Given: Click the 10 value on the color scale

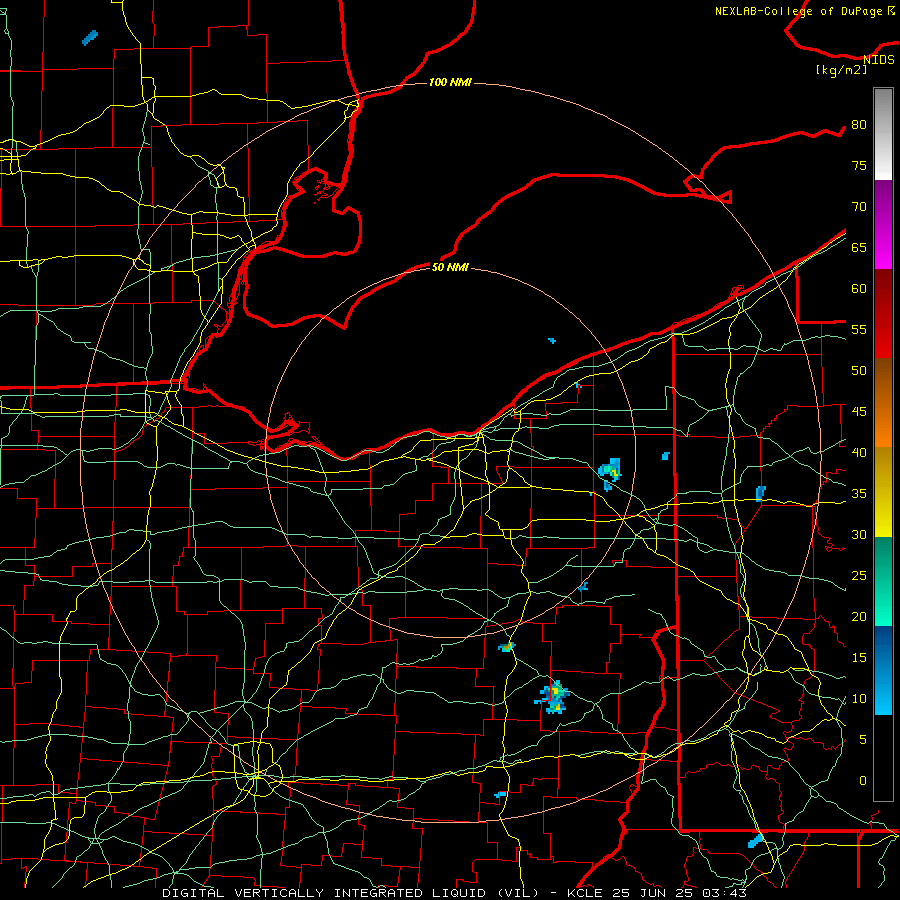Looking at the screenshot, I should coord(859,699).
